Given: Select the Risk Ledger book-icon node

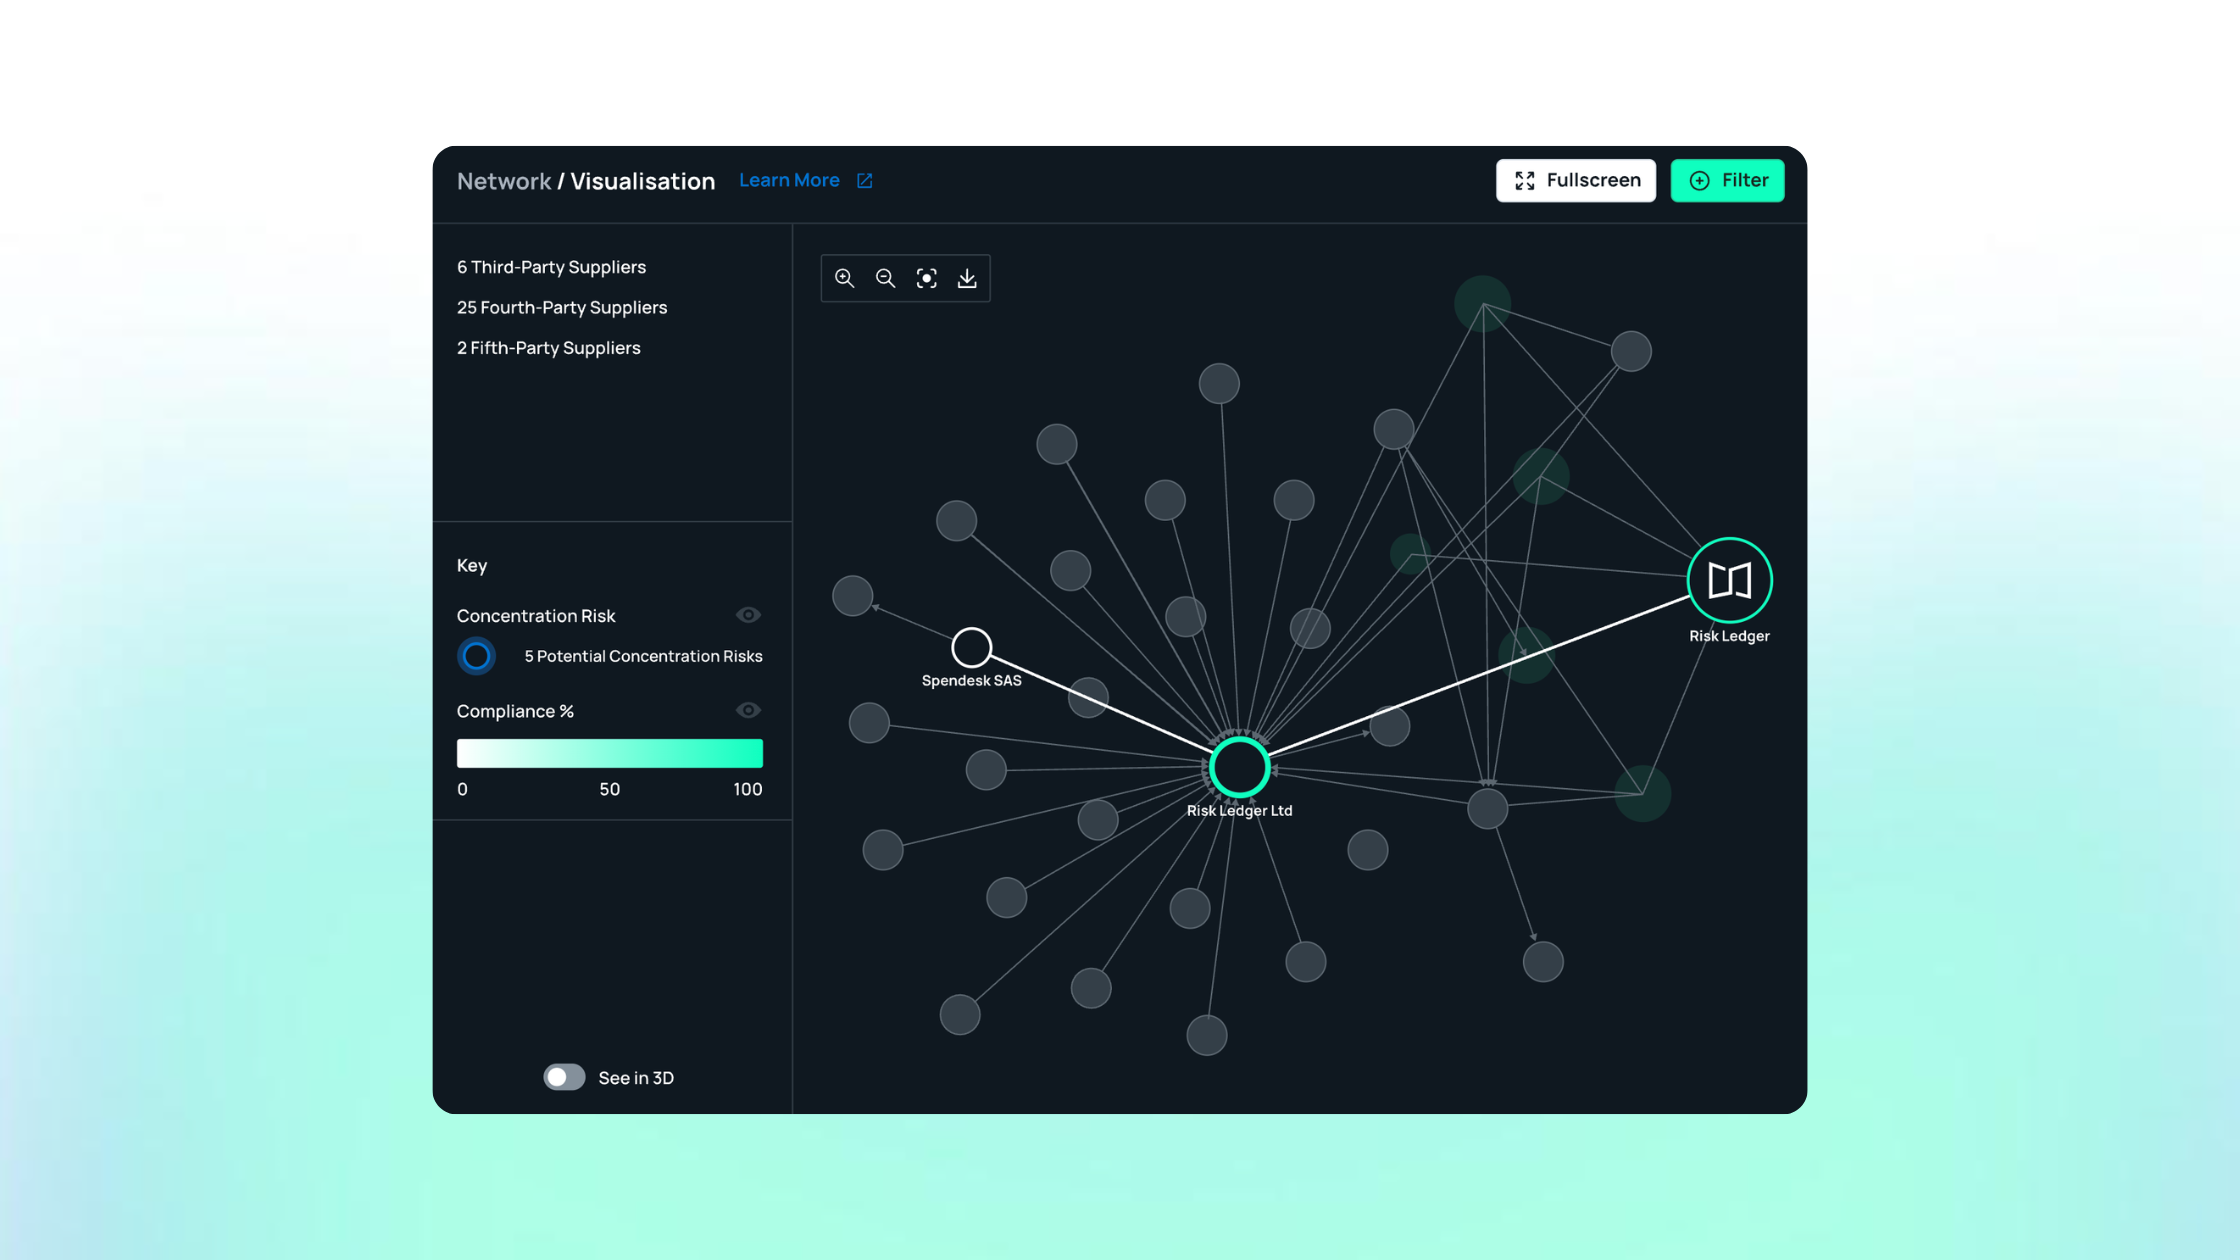Looking at the screenshot, I should [1729, 580].
